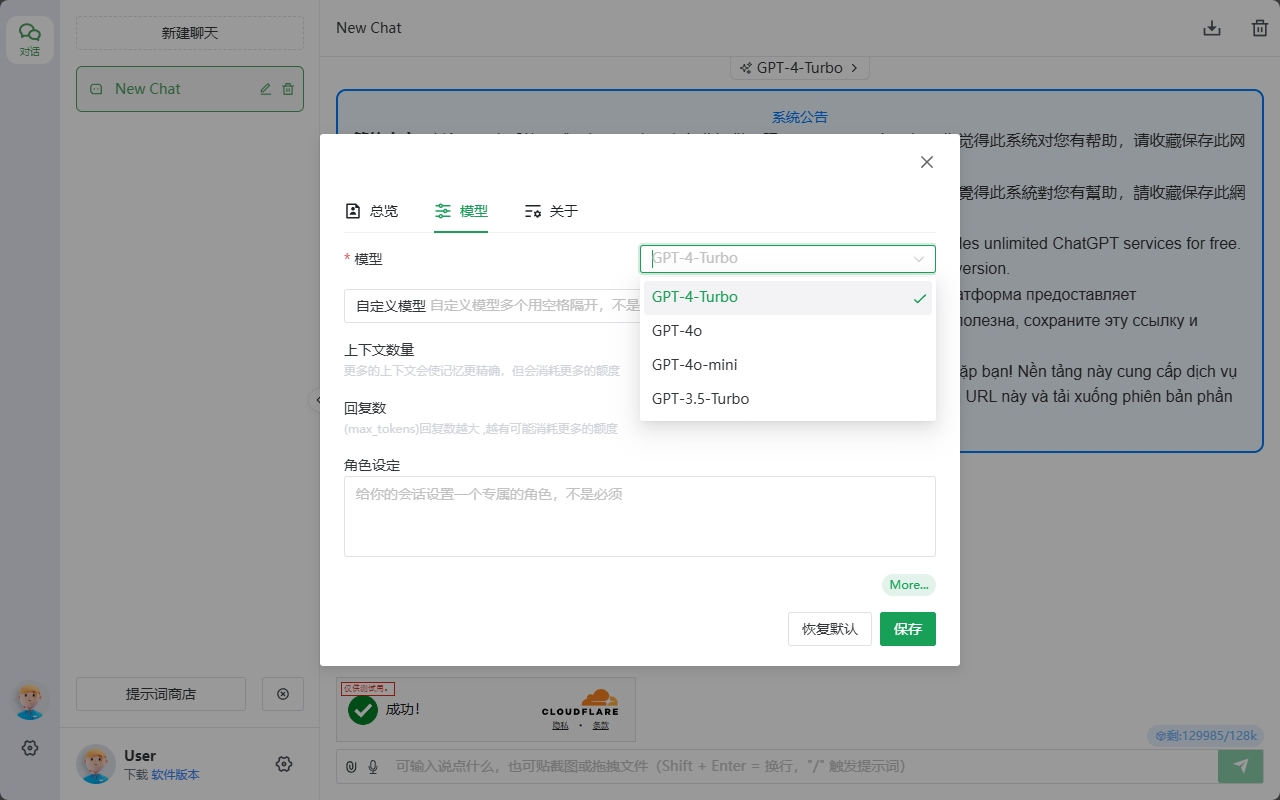Click the User avatar in bottom panel
This screenshot has width=1280, height=800.
(96, 764)
